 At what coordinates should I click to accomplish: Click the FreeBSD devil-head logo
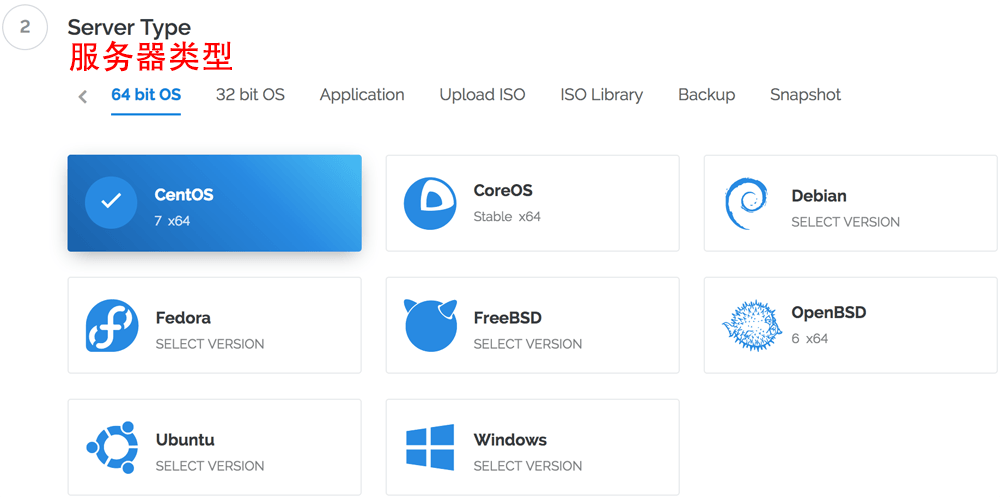pyautogui.click(x=430, y=325)
